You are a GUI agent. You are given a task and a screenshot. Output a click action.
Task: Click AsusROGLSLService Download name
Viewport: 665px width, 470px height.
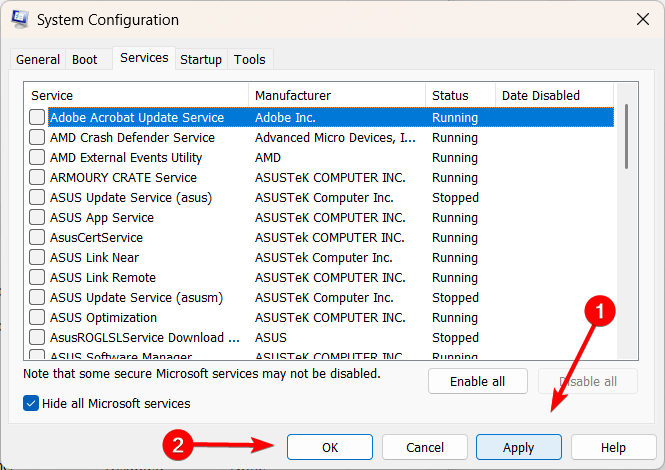coord(145,338)
